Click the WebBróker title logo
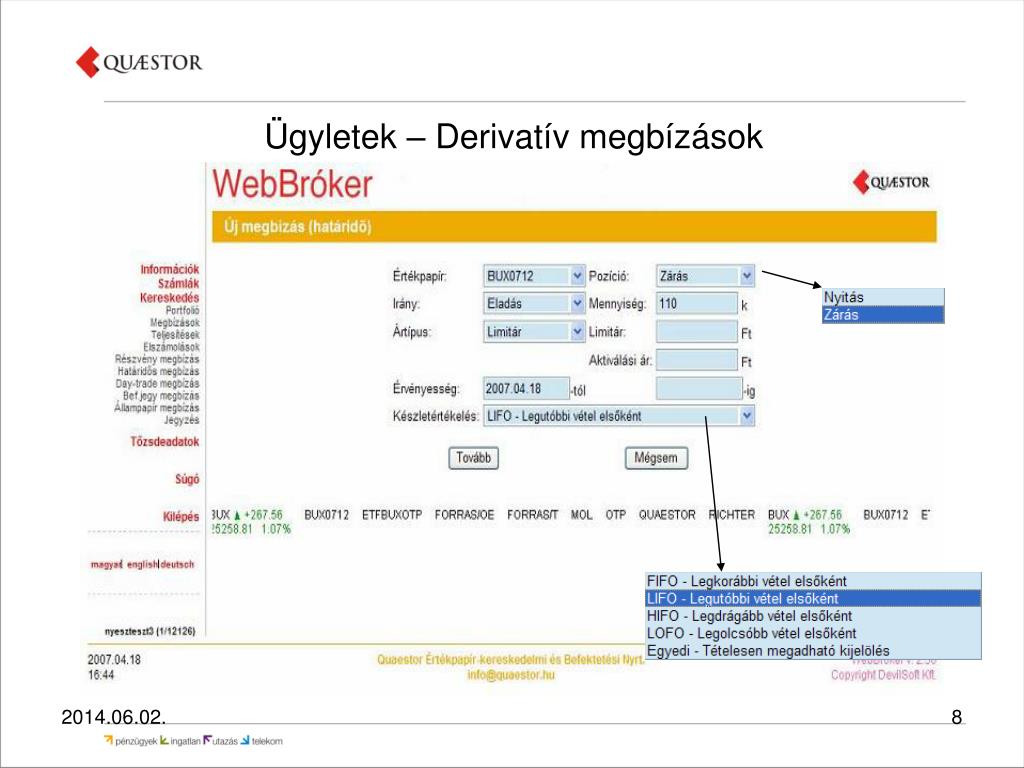Screen dimensions: 1024x768 292,184
